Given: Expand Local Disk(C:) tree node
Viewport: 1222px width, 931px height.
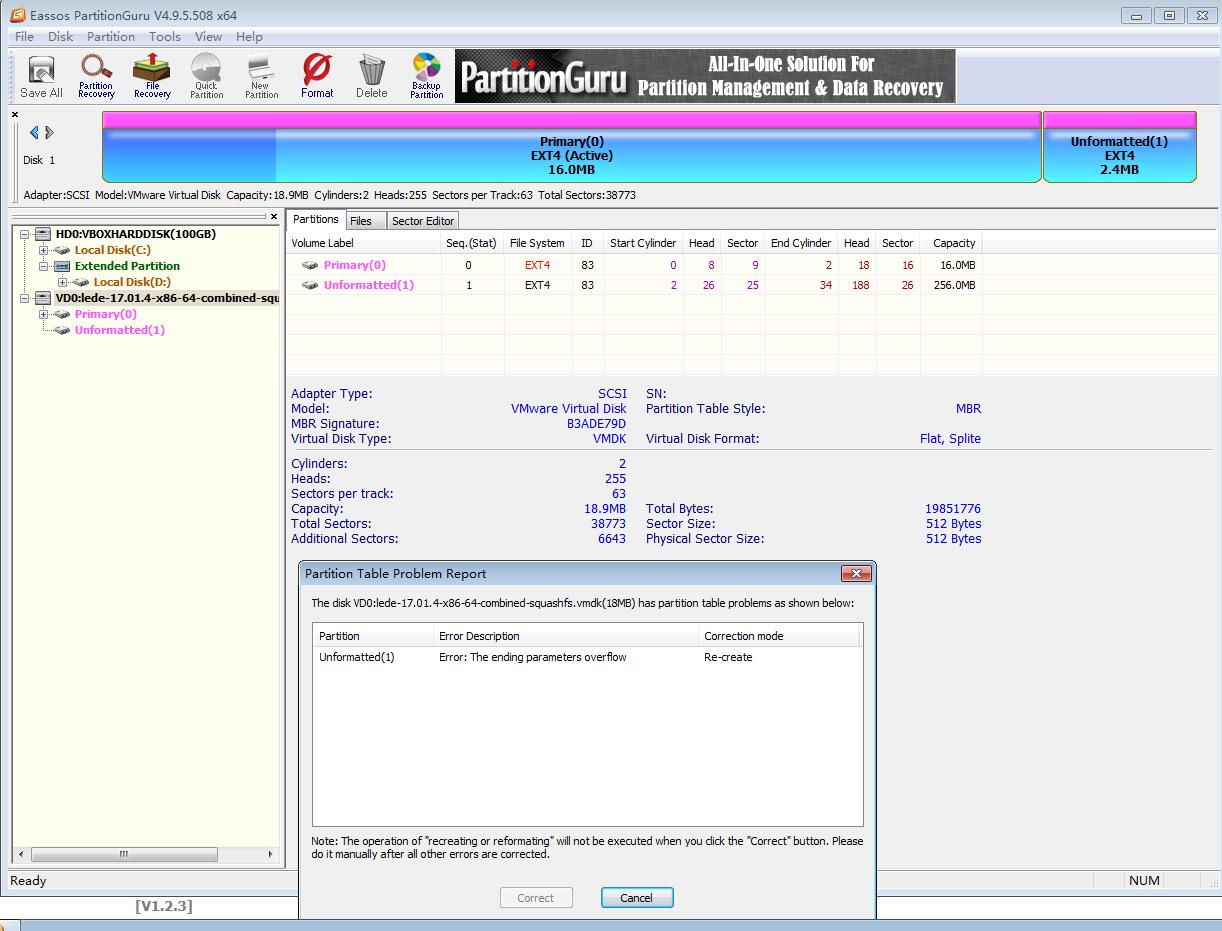Looking at the screenshot, I should [44, 250].
